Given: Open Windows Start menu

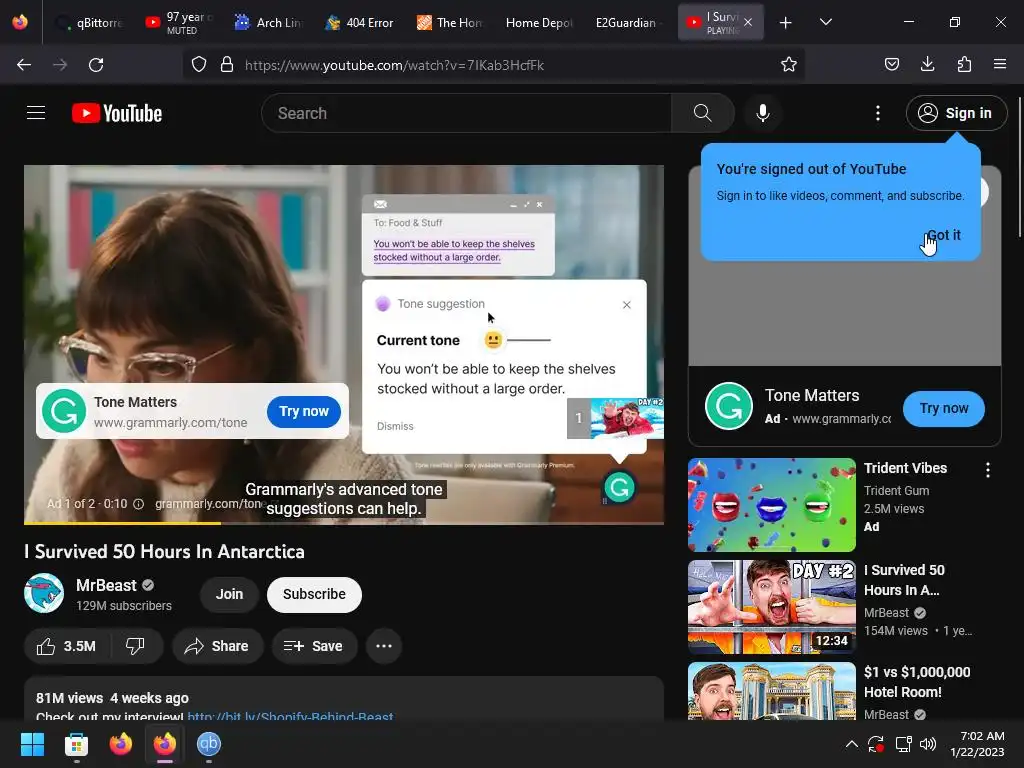Looking at the screenshot, I should click(33, 744).
